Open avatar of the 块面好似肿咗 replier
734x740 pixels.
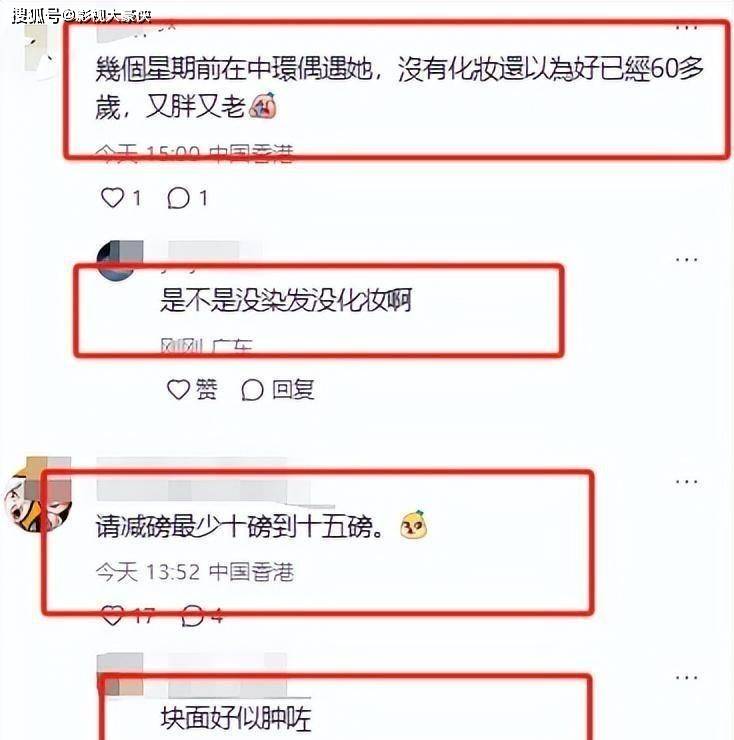pyautogui.click(x=120, y=674)
